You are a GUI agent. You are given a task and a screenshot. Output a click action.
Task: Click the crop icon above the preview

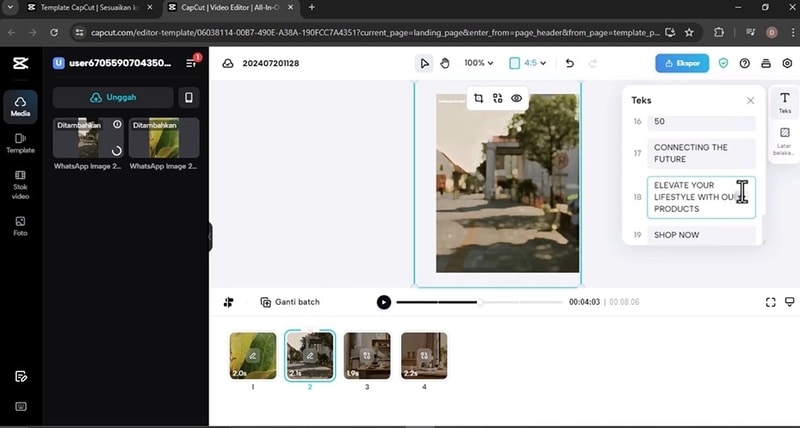coord(479,98)
